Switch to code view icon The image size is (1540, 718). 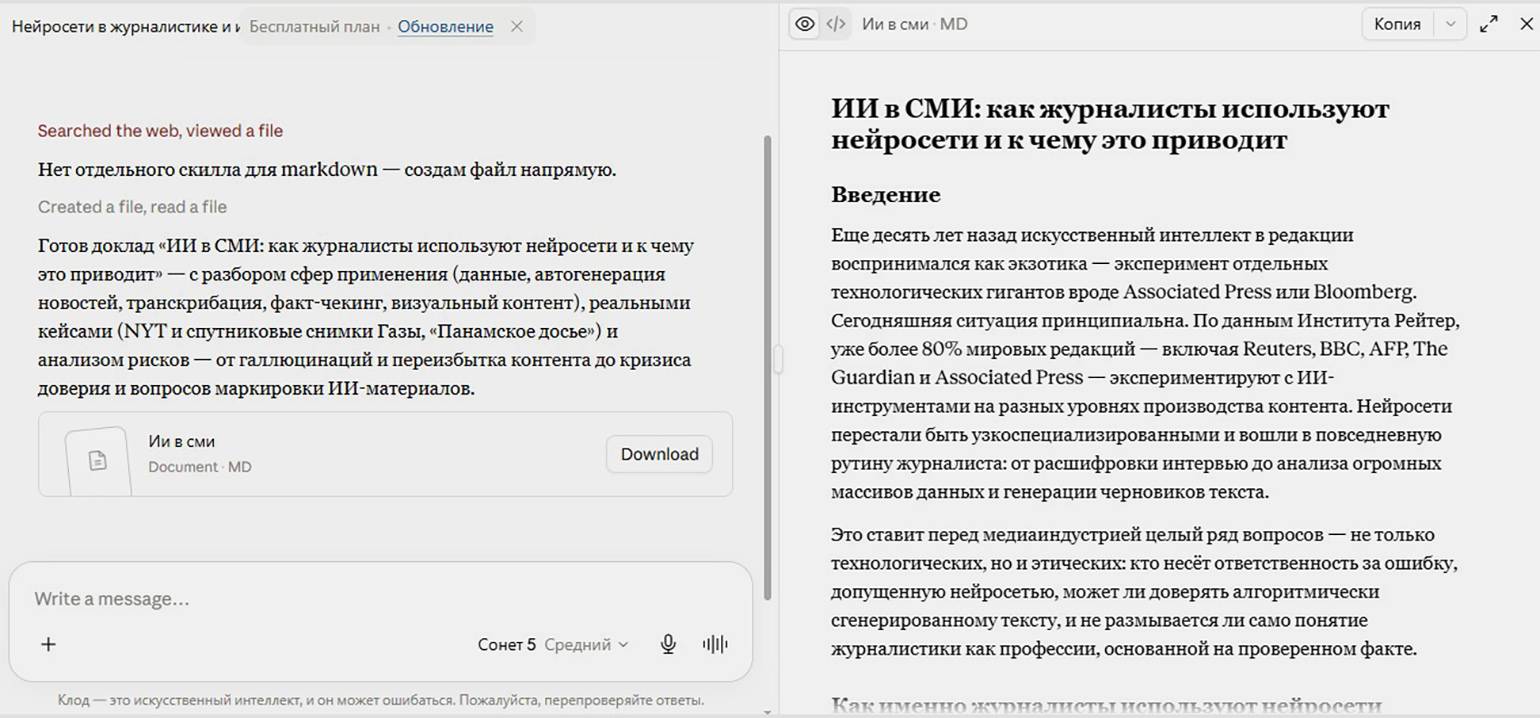836,24
